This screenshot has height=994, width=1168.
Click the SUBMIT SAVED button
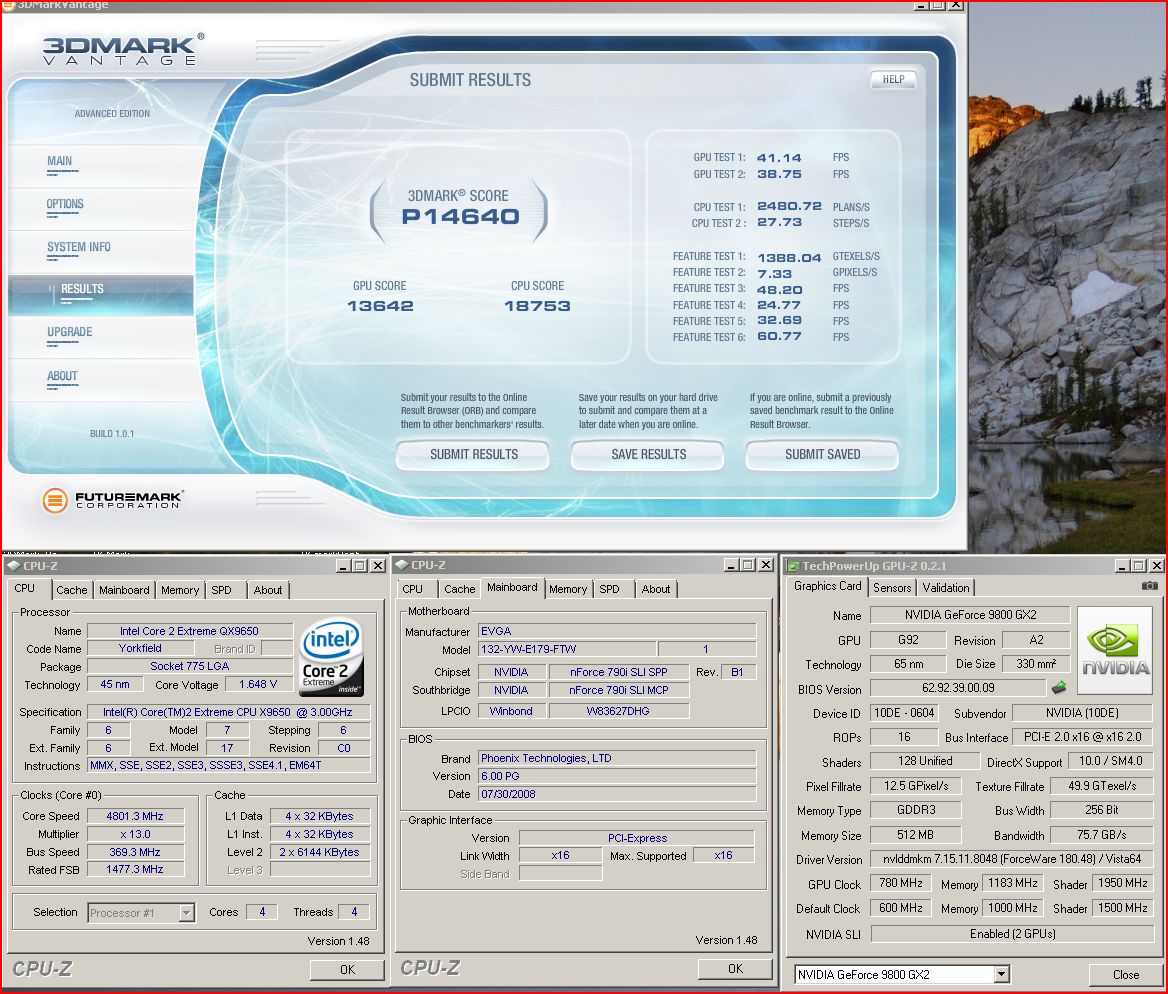click(822, 455)
